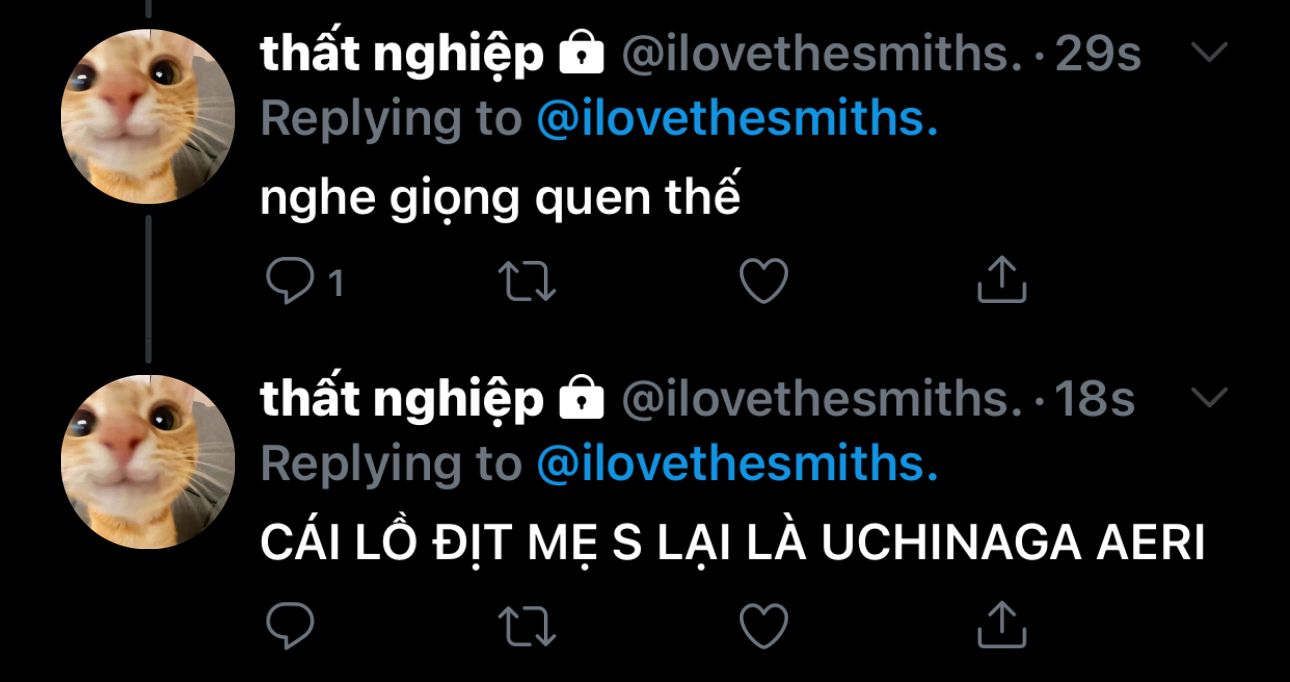Open "thất nghiệp" display name on 18s tweet

tap(402, 400)
